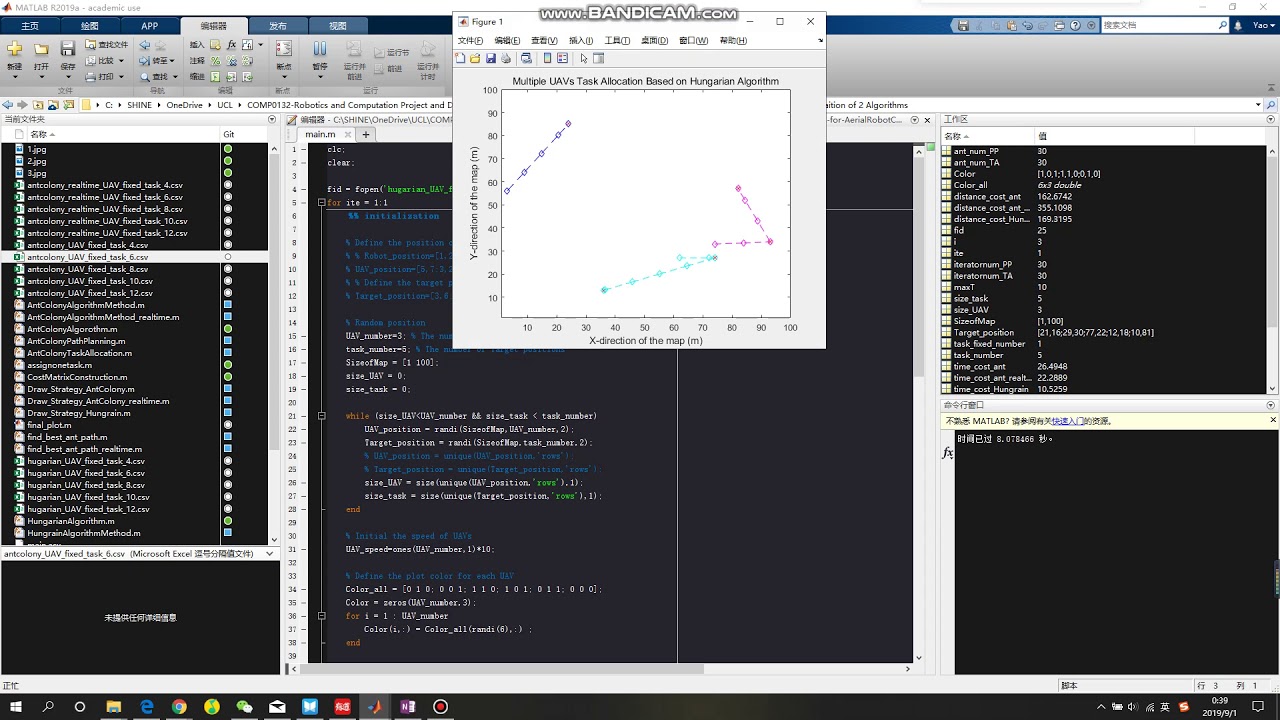
Task: Click the New (新建) file icon
Action: click(x=14, y=49)
